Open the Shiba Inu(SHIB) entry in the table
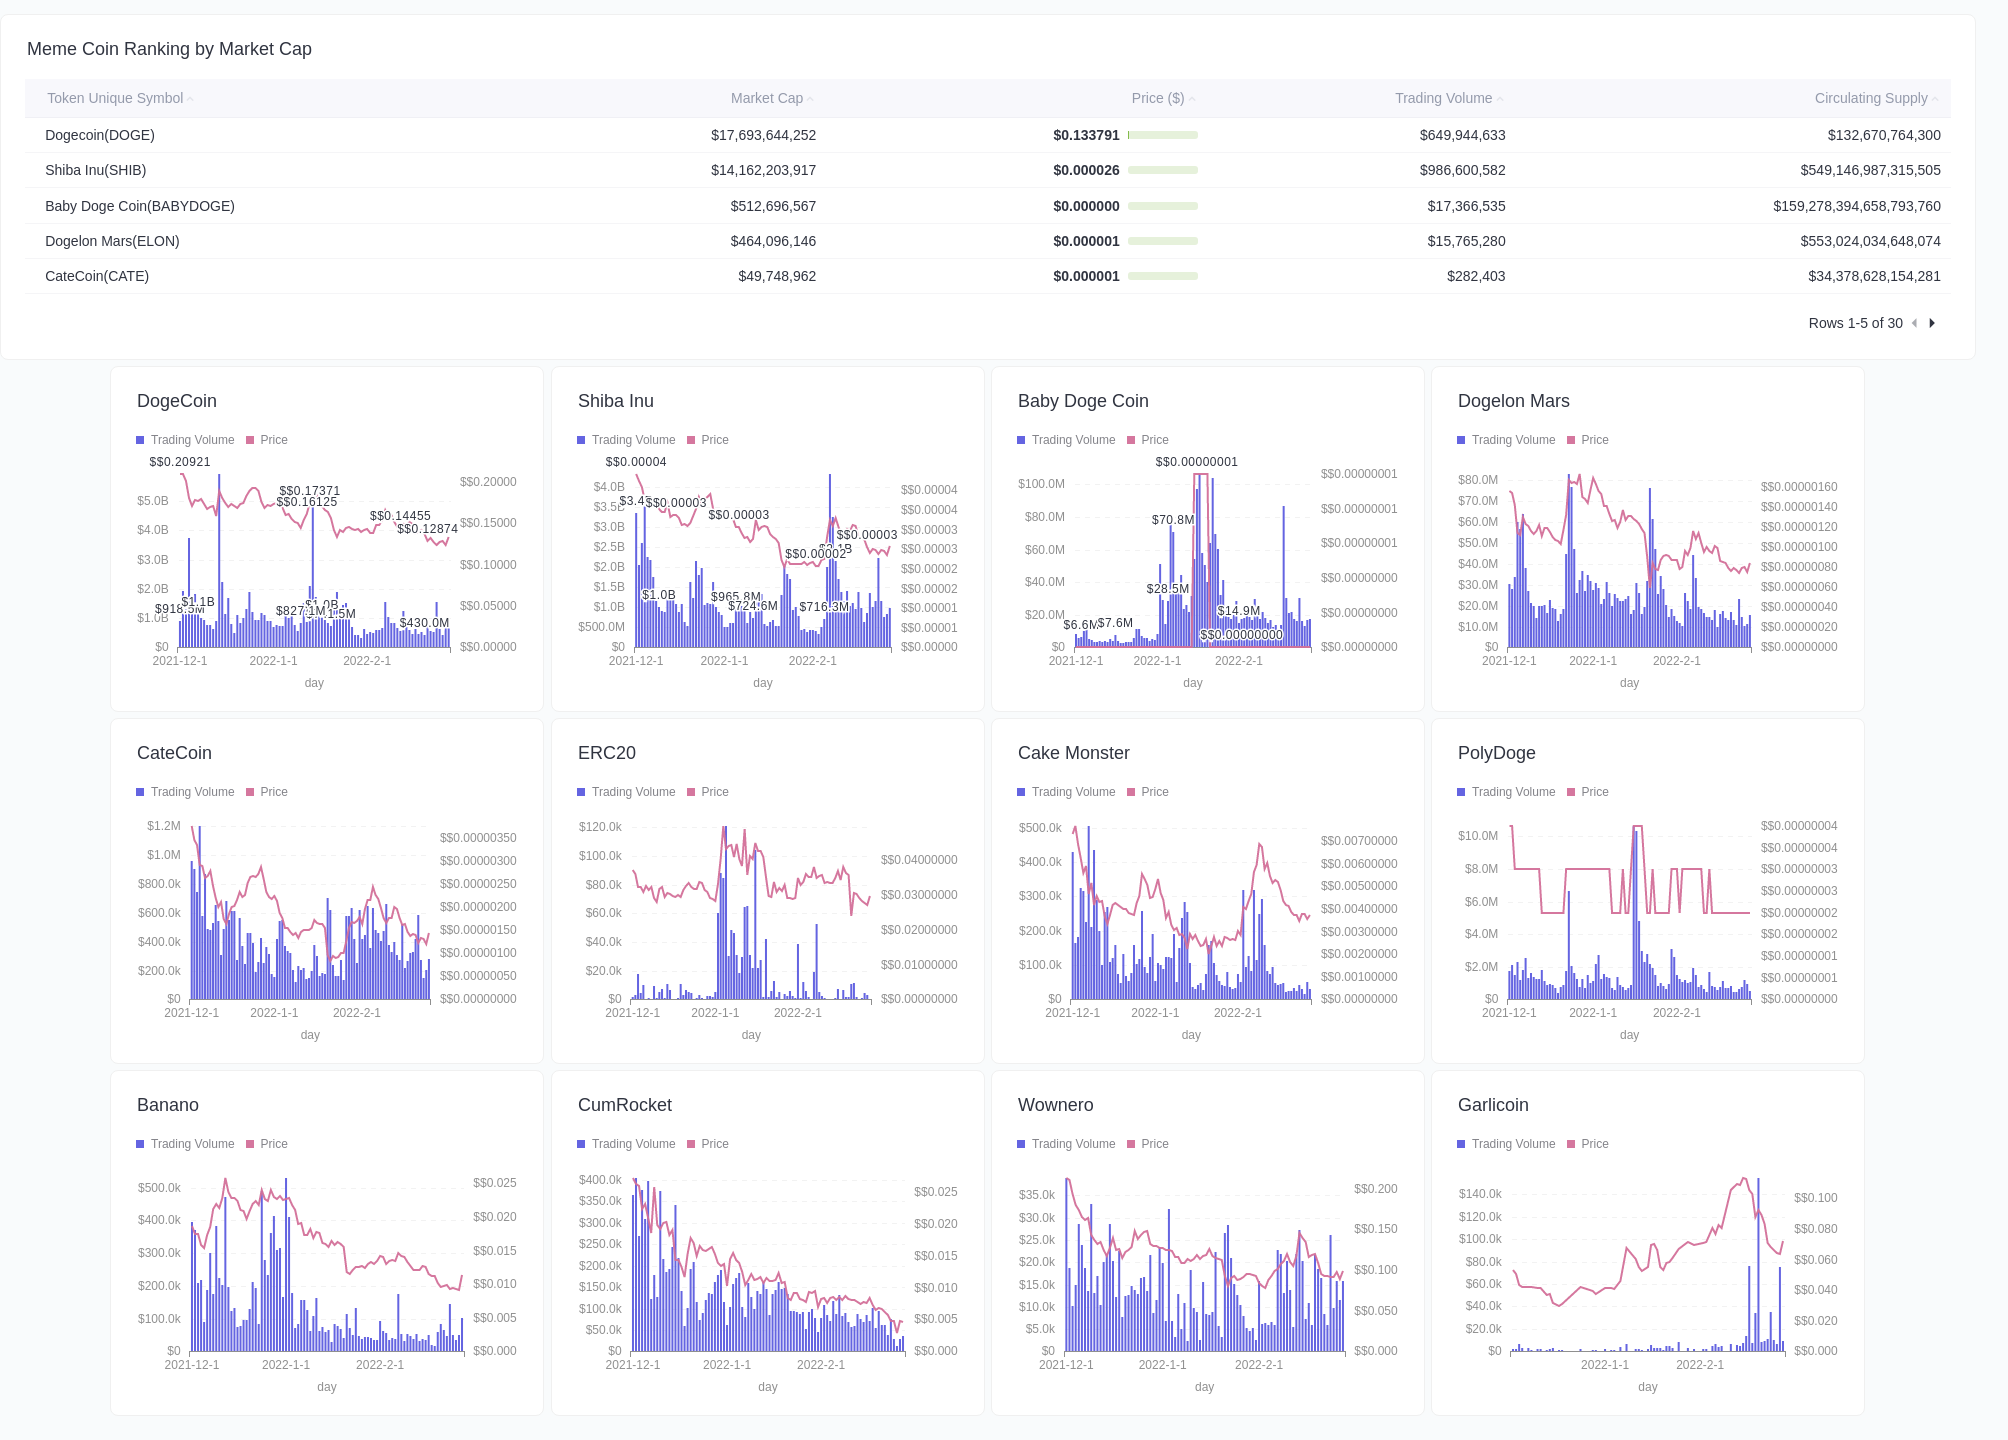Screen dimensions: 2008x1440 point(95,170)
